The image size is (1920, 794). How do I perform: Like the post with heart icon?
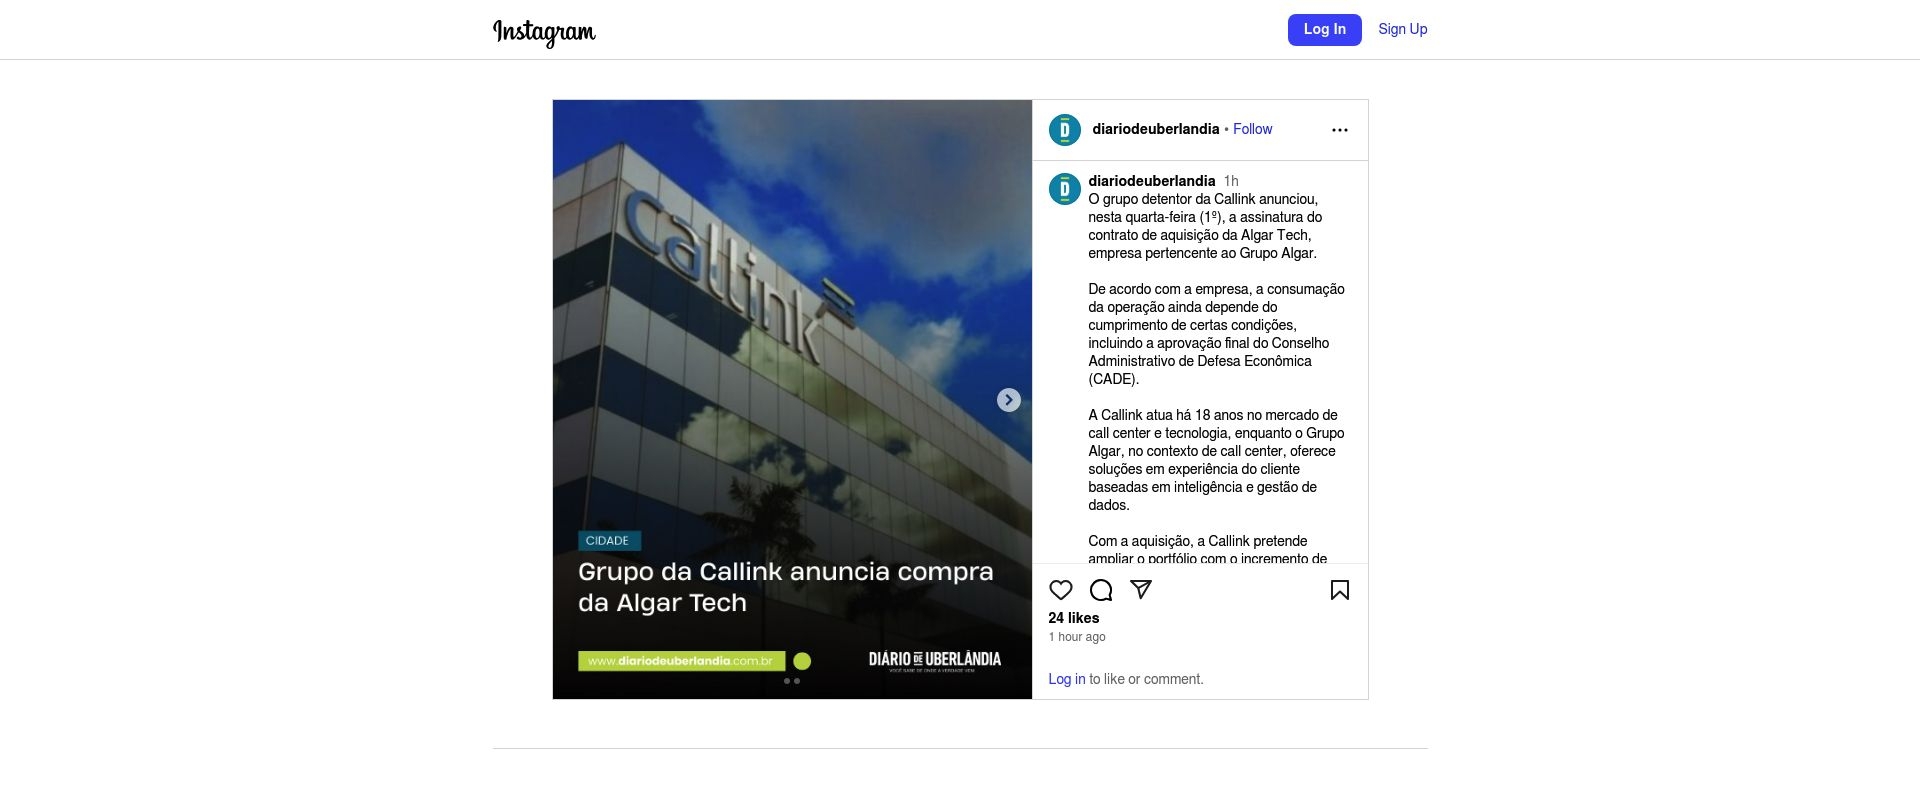pyautogui.click(x=1061, y=590)
